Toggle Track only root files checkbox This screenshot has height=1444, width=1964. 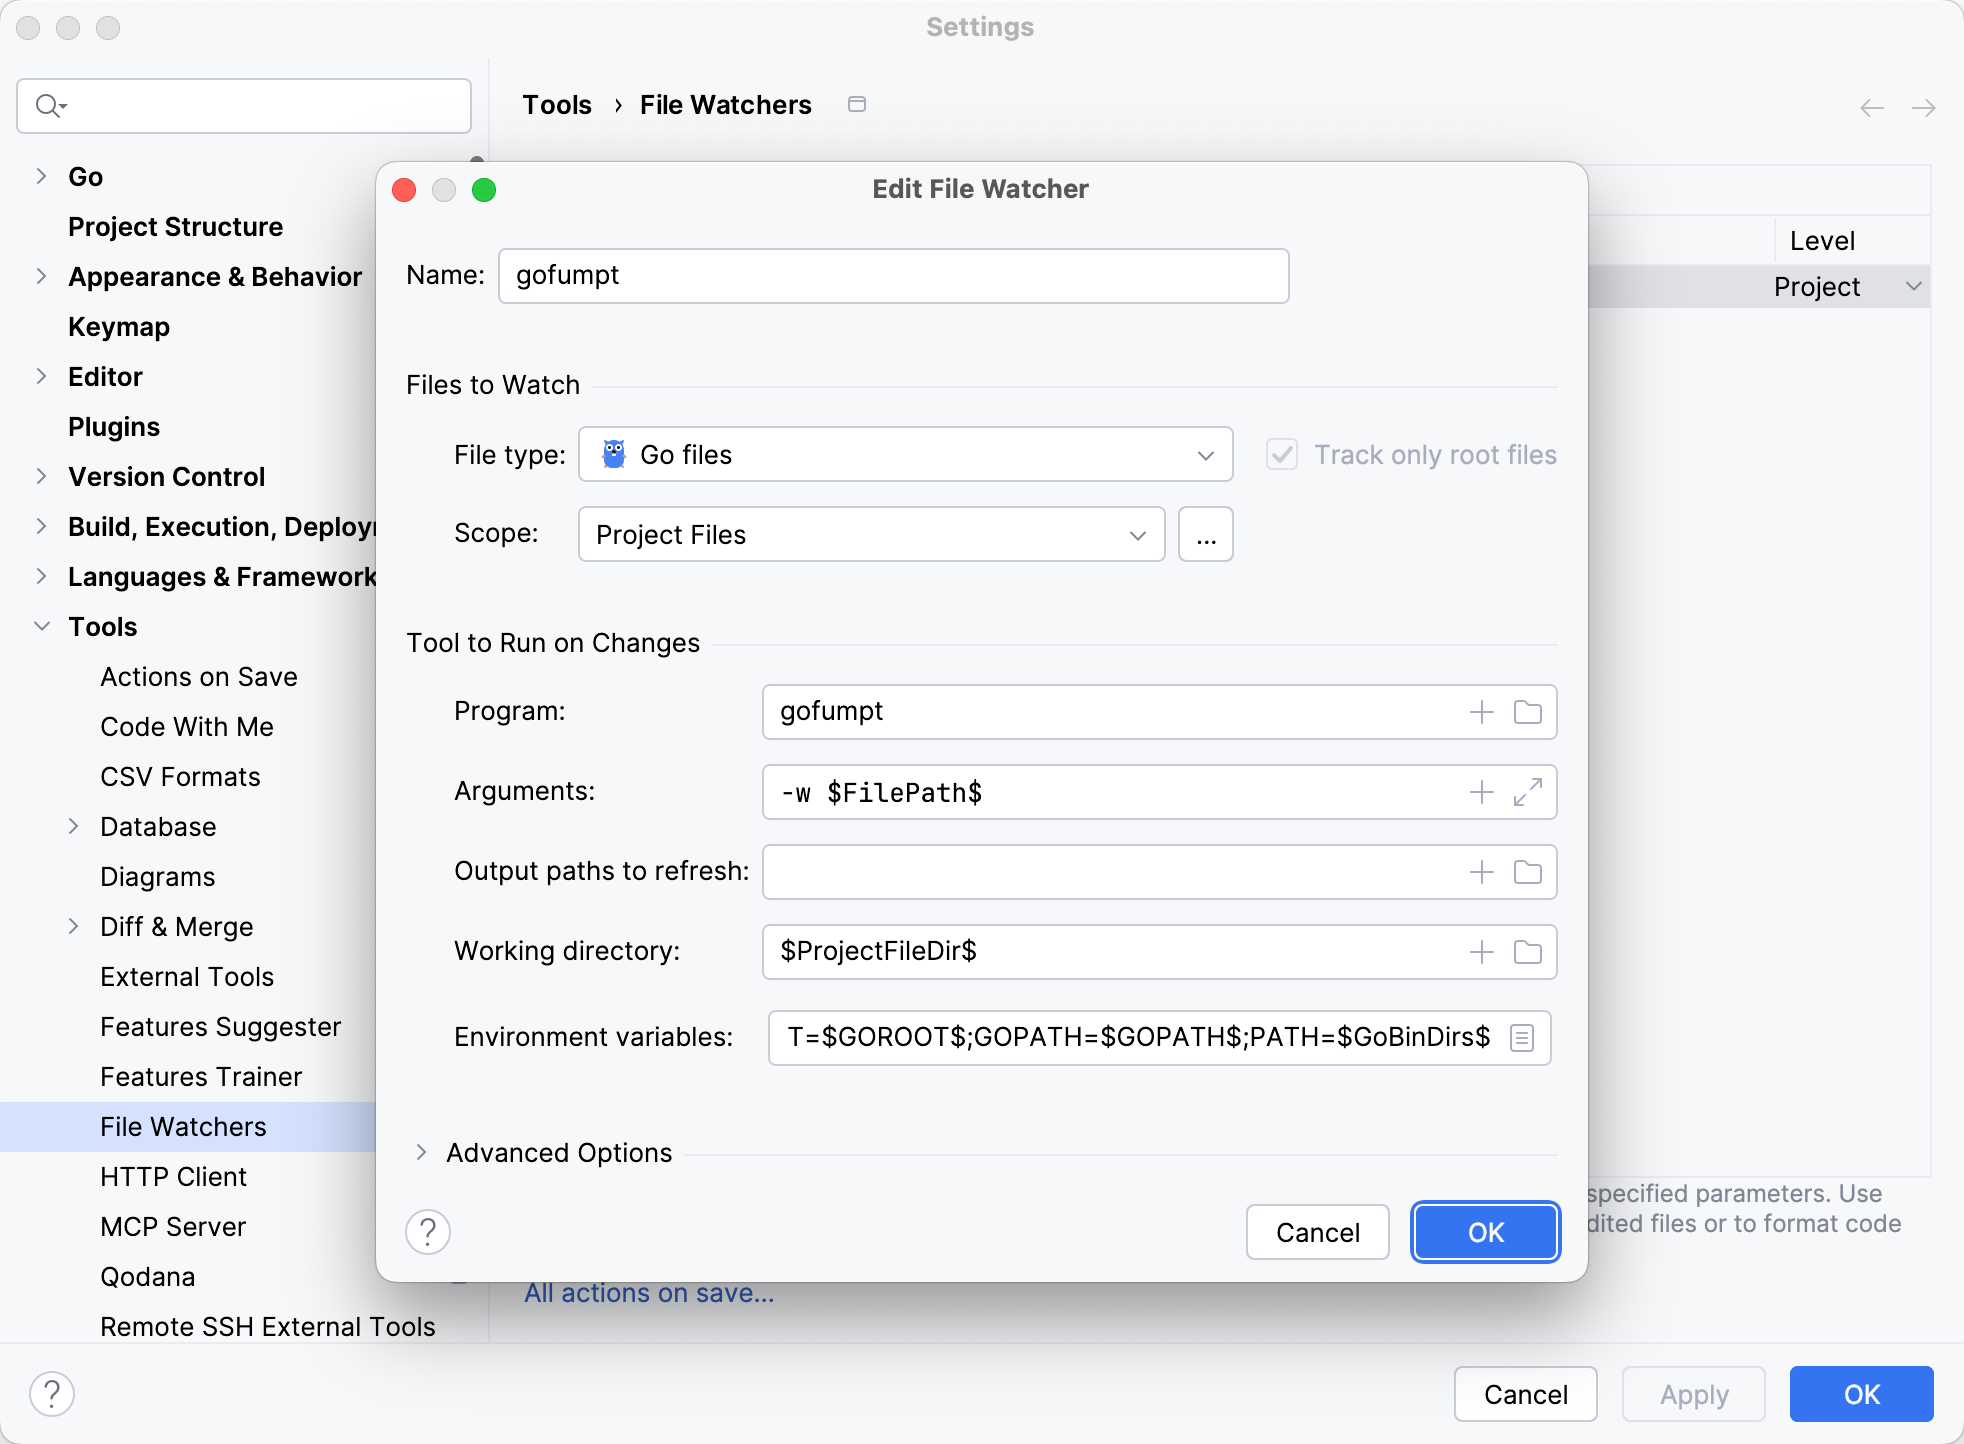coord(1282,454)
